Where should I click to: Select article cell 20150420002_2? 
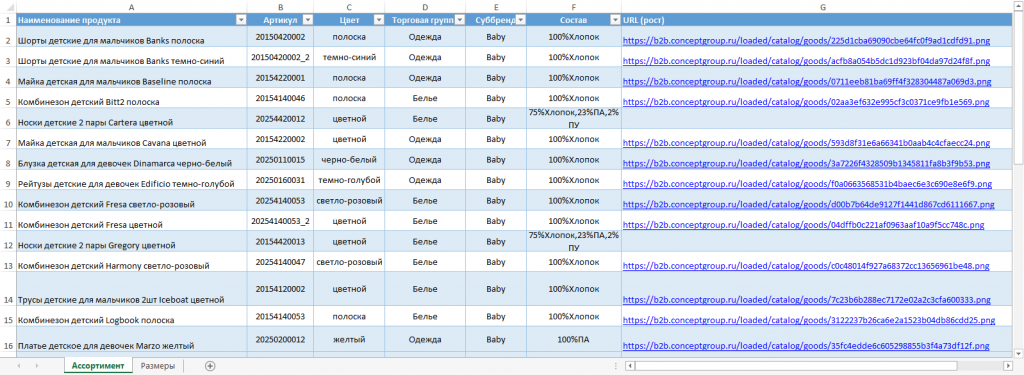click(x=281, y=57)
